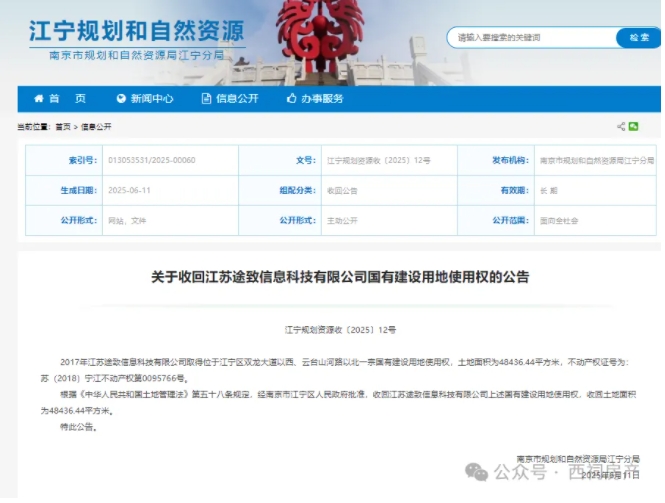Click the thumbs-up icon beside 办事服务
Screen dimensions: 665x503
coord(292,99)
